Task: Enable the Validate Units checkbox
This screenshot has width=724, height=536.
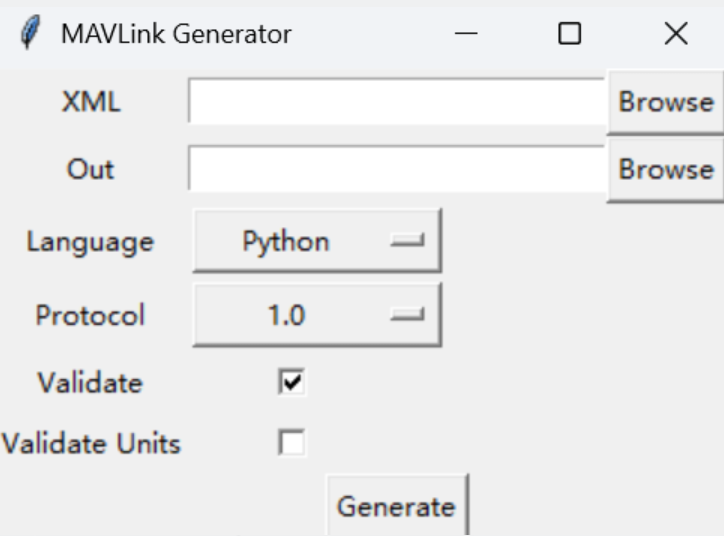Action: click(x=291, y=443)
